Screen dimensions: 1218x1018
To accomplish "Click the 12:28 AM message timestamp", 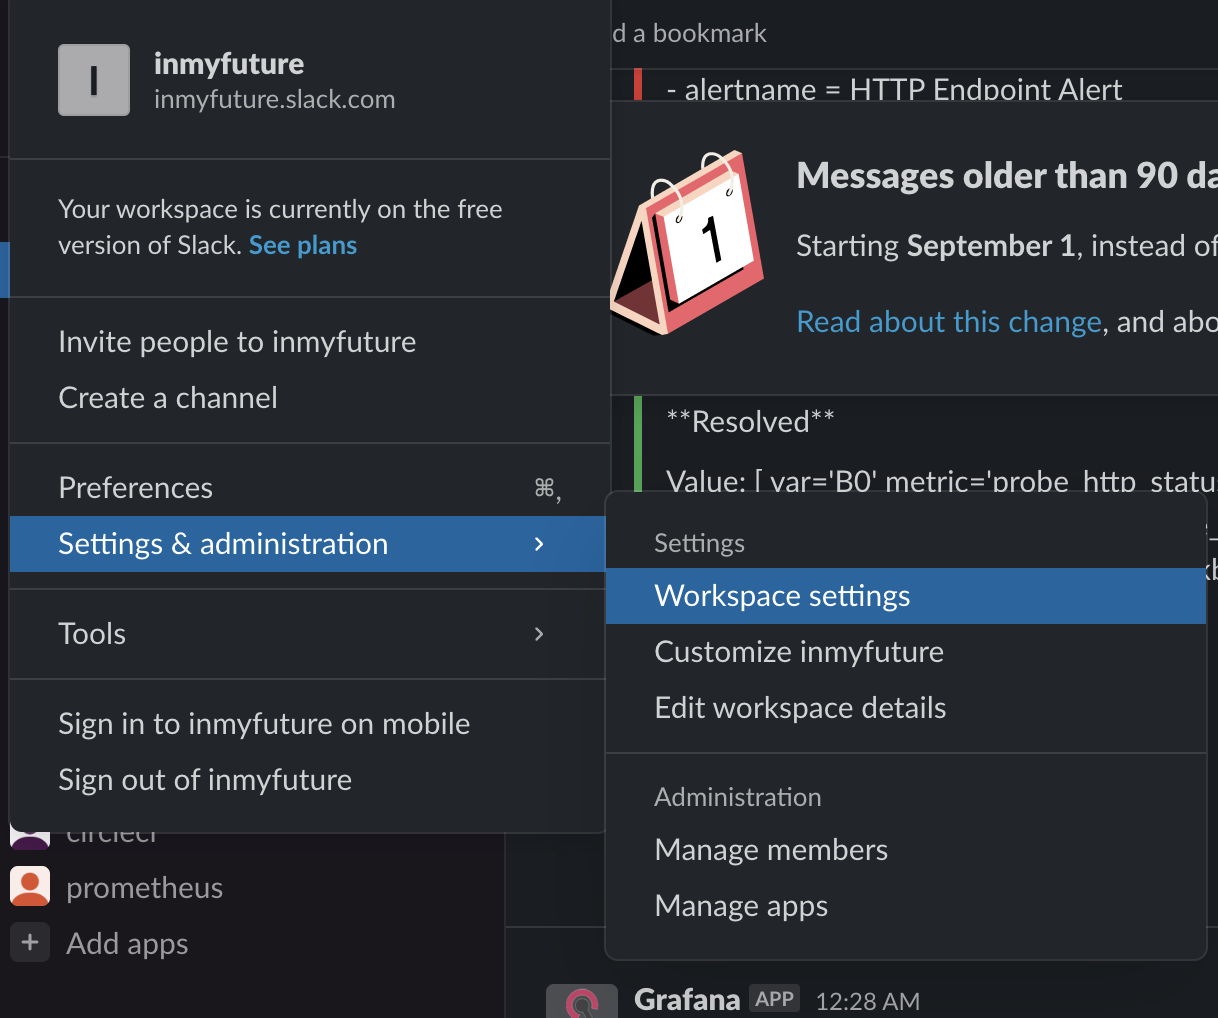I will coord(868,1001).
